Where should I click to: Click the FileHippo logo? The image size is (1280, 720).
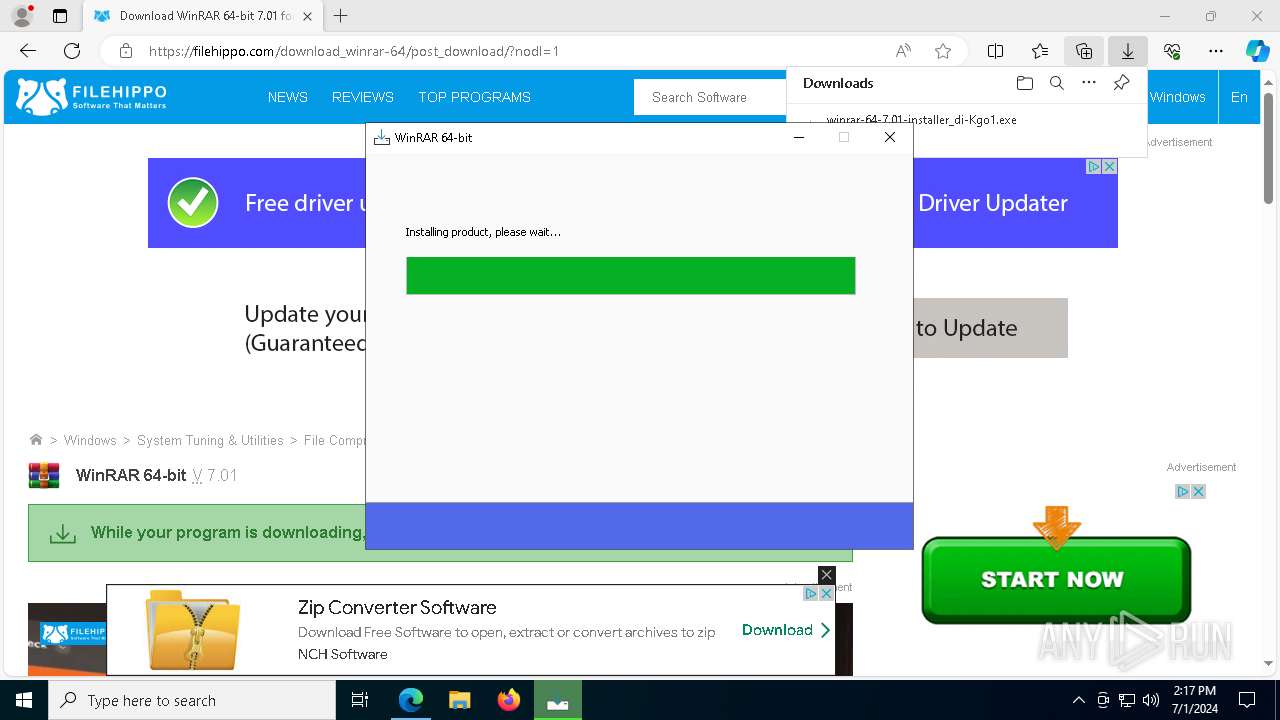pyautogui.click(x=92, y=97)
